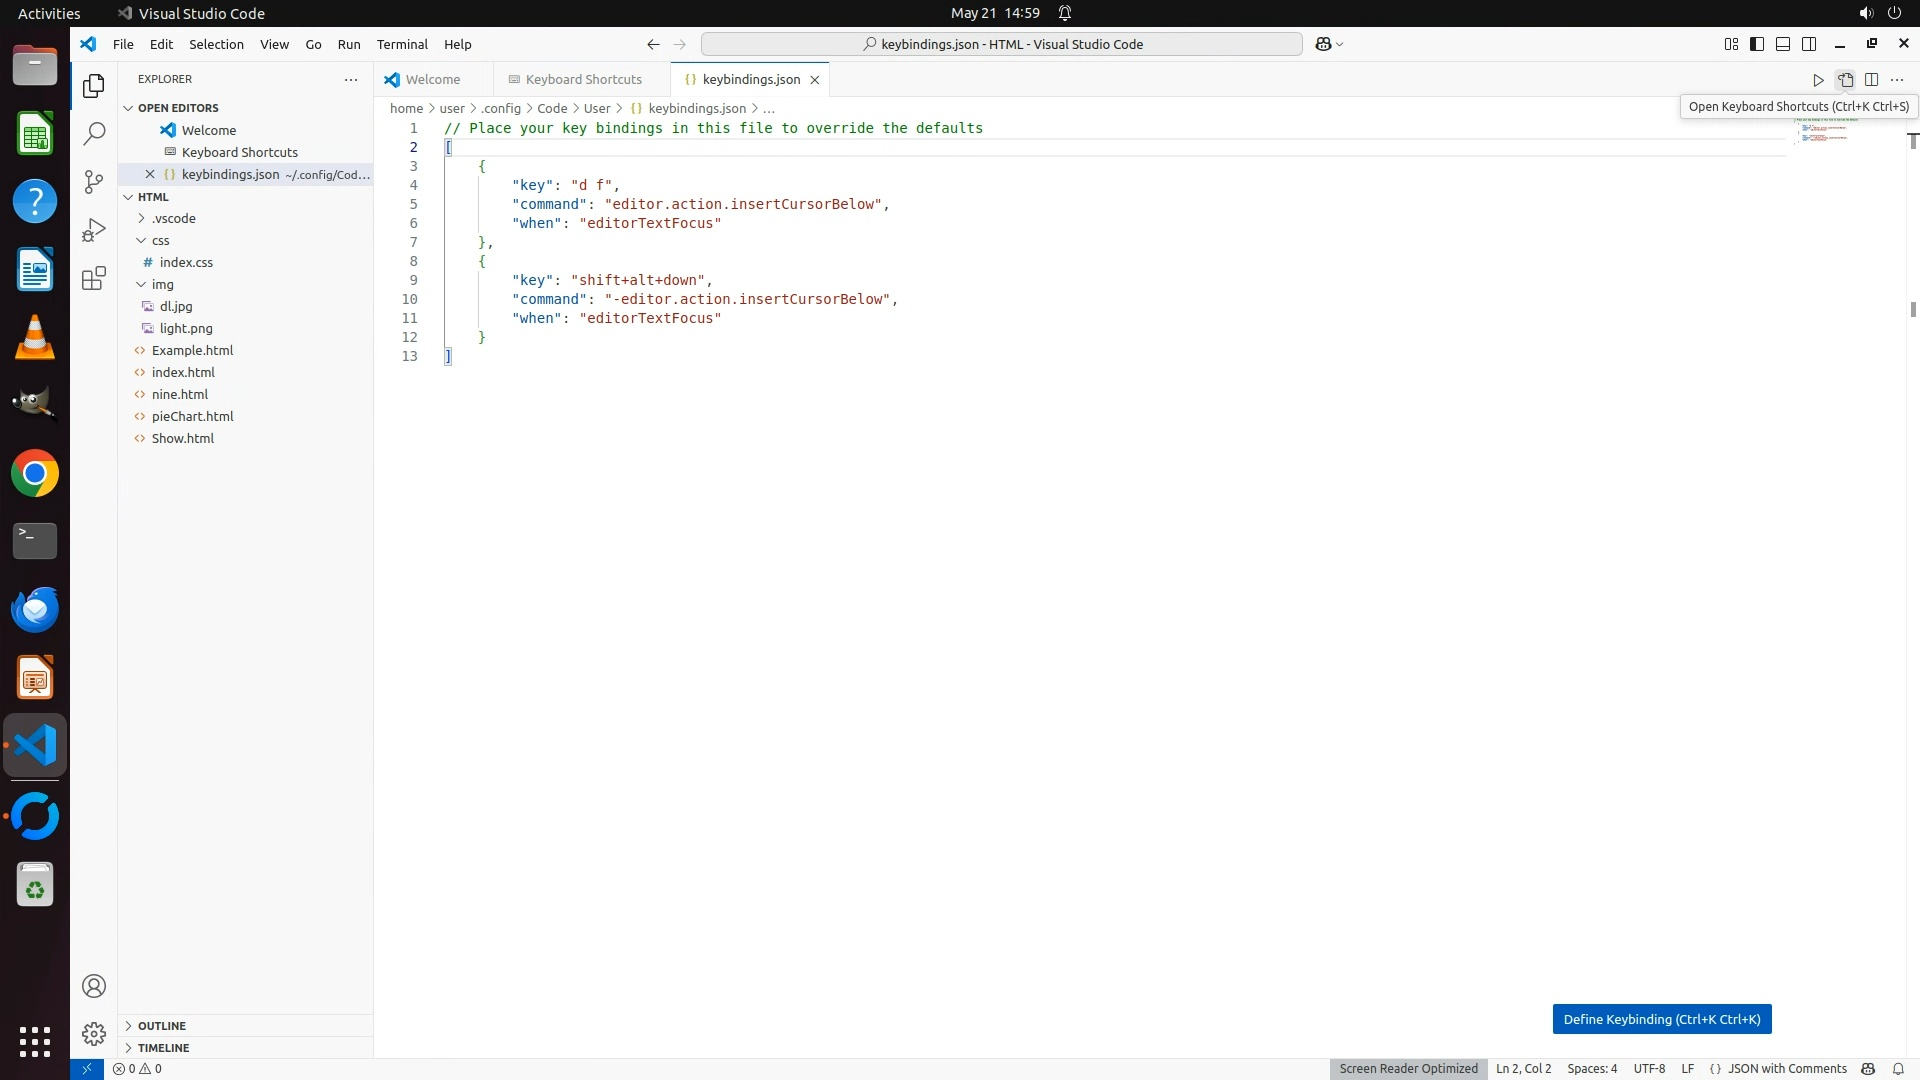
Task: Click the Split Editor Right icon
Action: 1871,80
